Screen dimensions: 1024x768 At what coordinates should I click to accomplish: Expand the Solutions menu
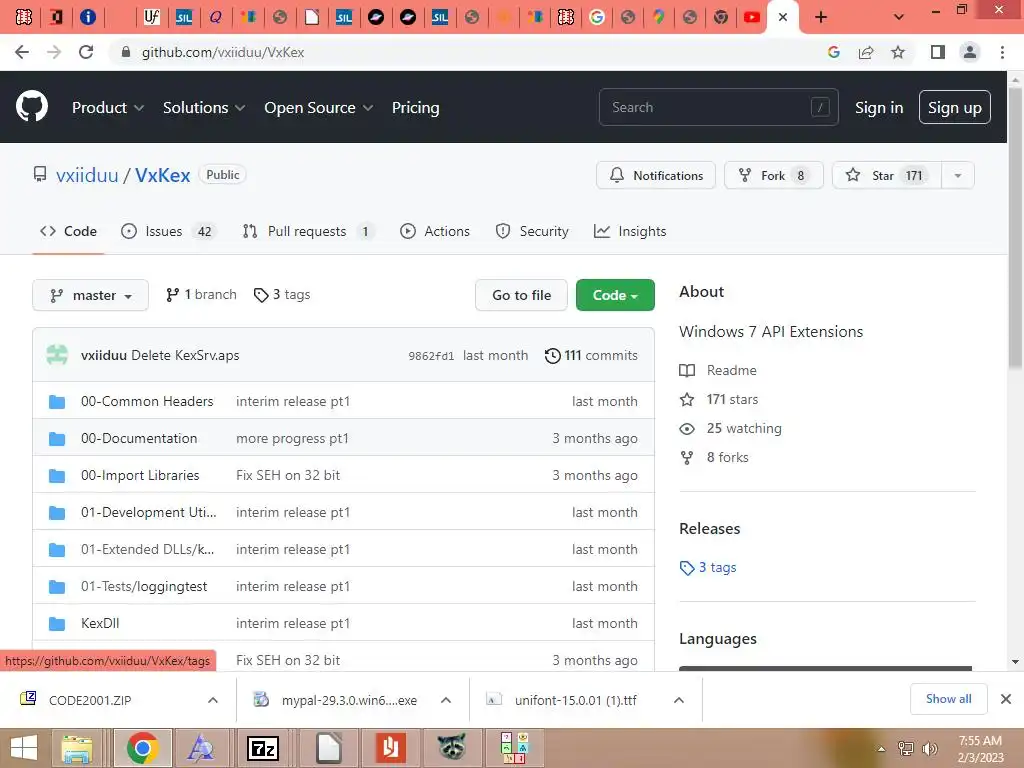204,108
